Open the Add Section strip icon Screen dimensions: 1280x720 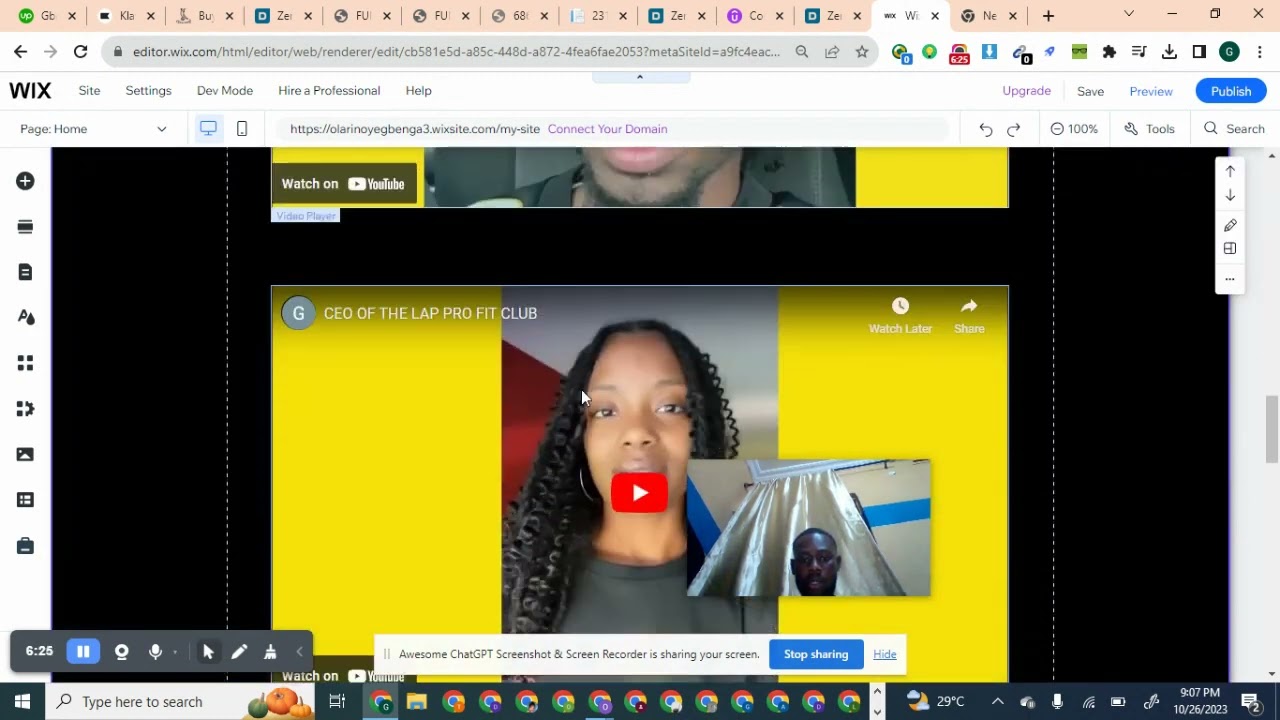[x=25, y=227]
